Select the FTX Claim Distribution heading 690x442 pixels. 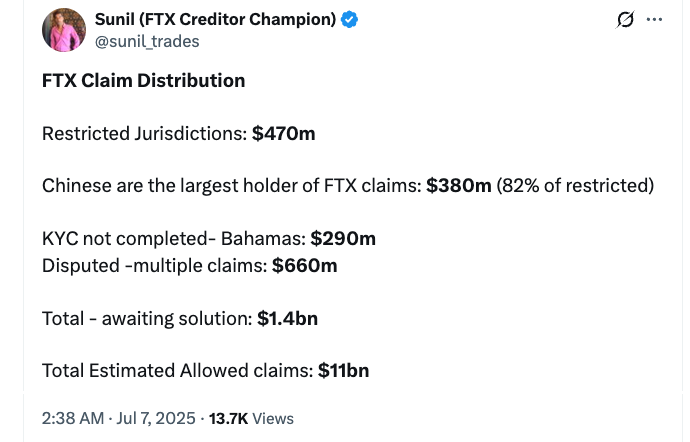143,81
